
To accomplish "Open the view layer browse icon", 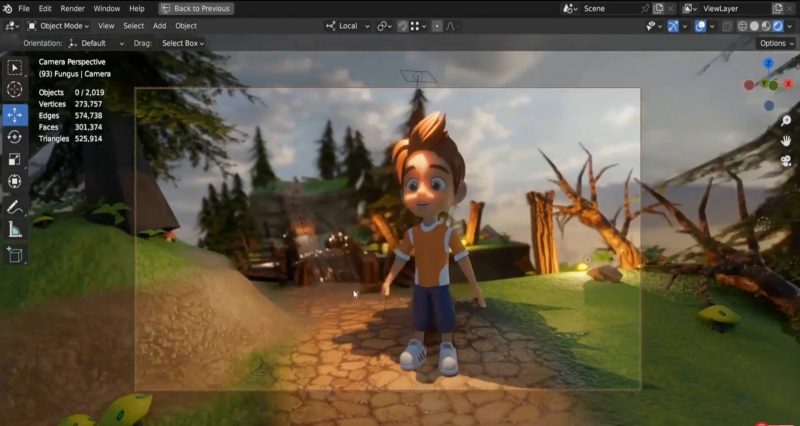I will 689,9.
